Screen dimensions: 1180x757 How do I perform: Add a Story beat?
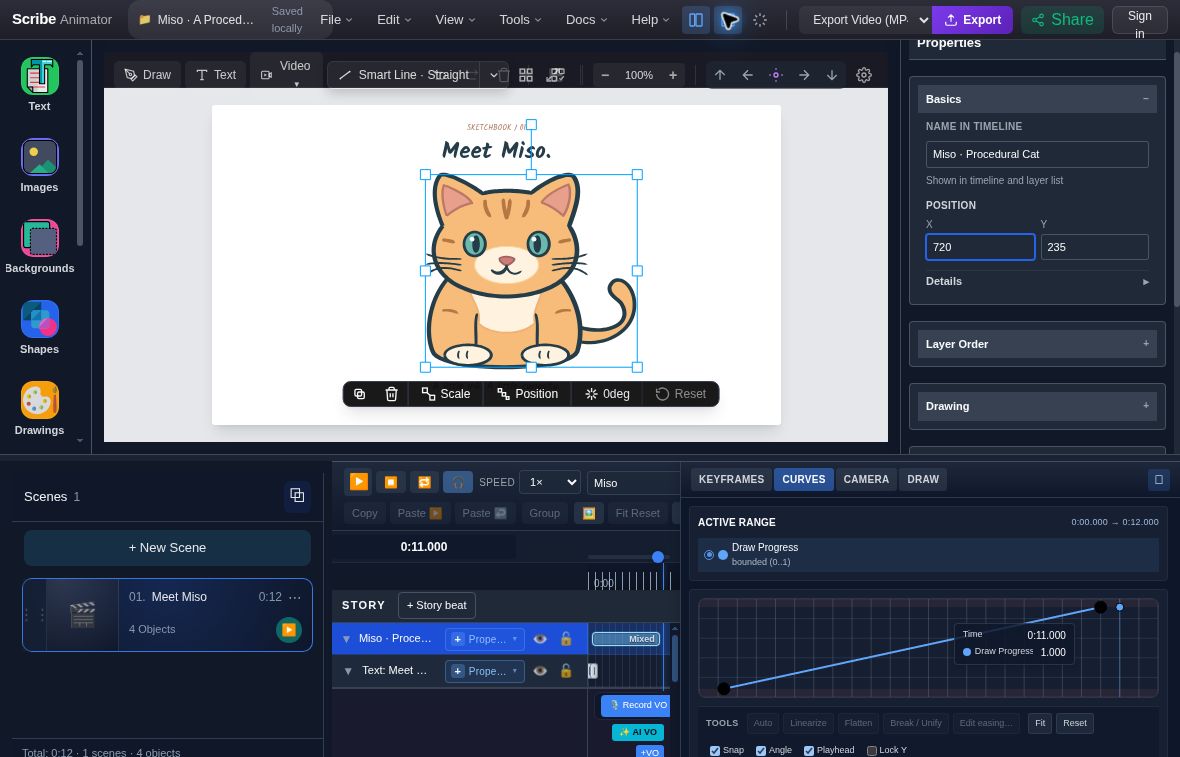pos(436,605)
